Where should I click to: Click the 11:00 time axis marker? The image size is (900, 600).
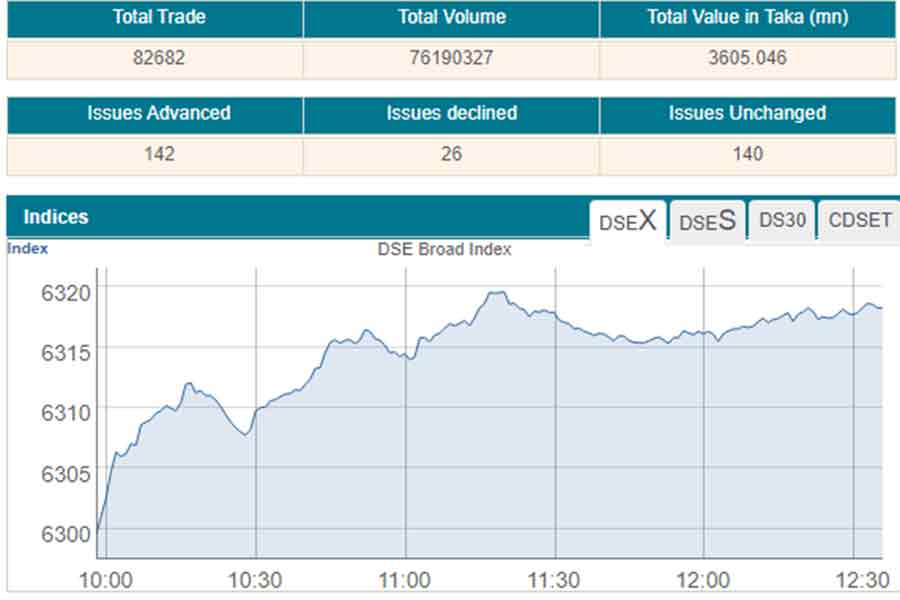pos(405,580)
